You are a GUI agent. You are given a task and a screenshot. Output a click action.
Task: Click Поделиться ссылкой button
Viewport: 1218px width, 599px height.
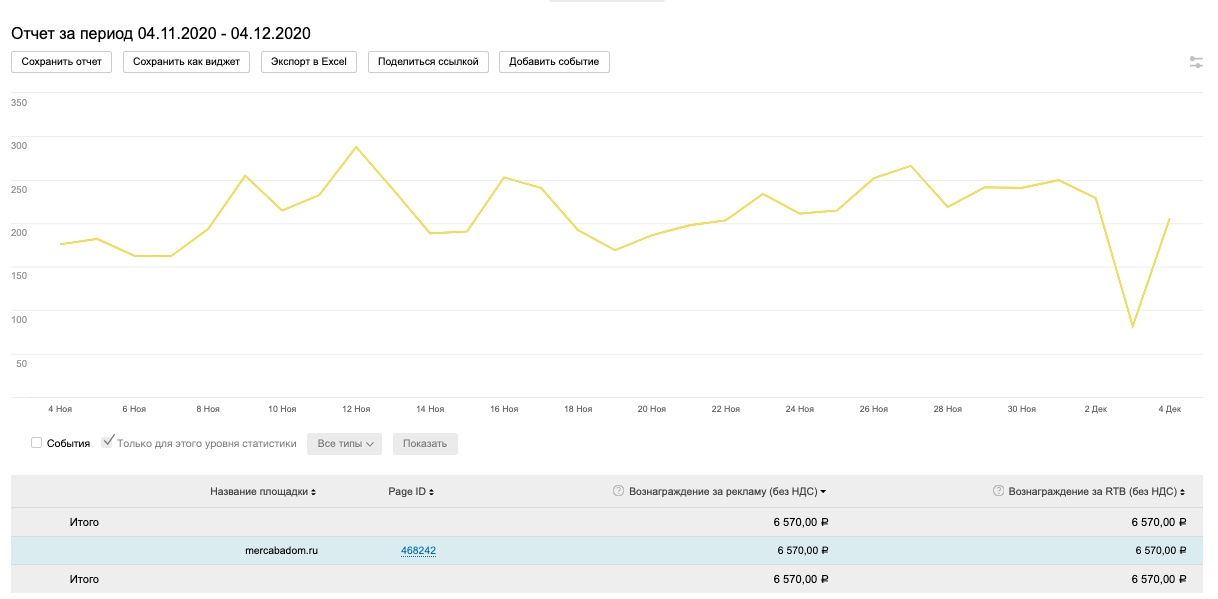pyautogui.click(x=428, y=62)
